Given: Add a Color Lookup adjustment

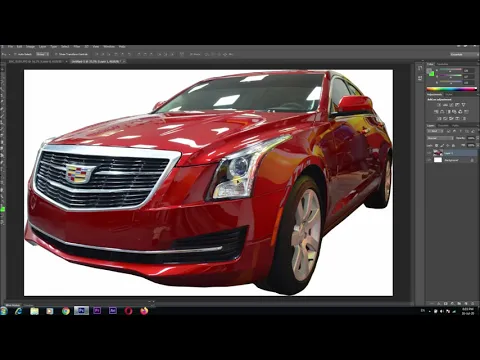Looking at the screenshot, I should coord(466,111).
